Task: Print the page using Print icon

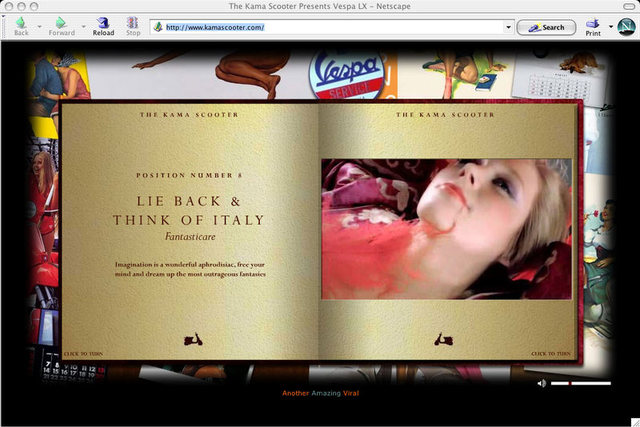Action: coord(593,27)
